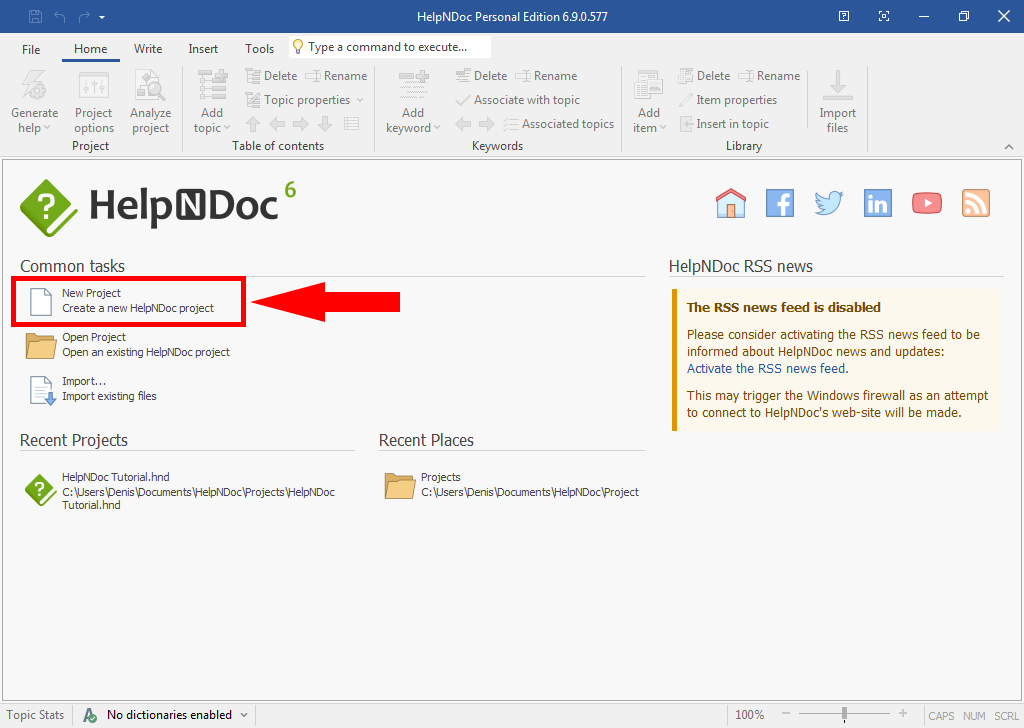Click Insert in topic

tap(724, 124)
